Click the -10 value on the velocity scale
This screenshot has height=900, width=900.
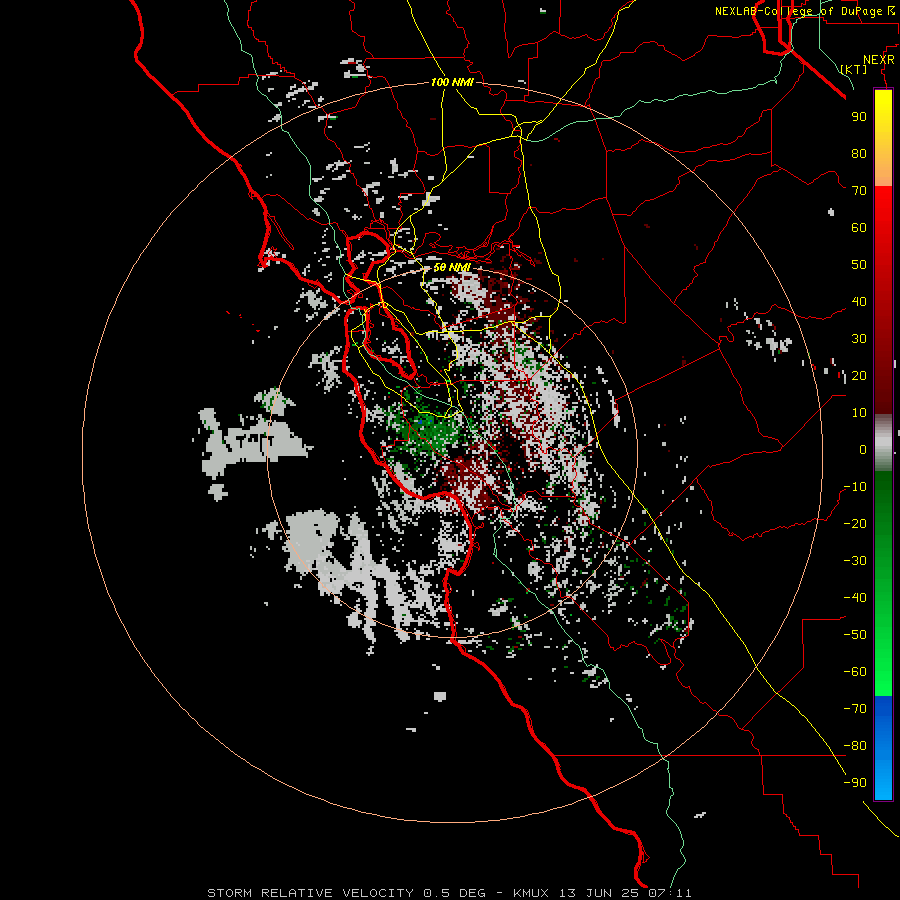click(855, 487)
